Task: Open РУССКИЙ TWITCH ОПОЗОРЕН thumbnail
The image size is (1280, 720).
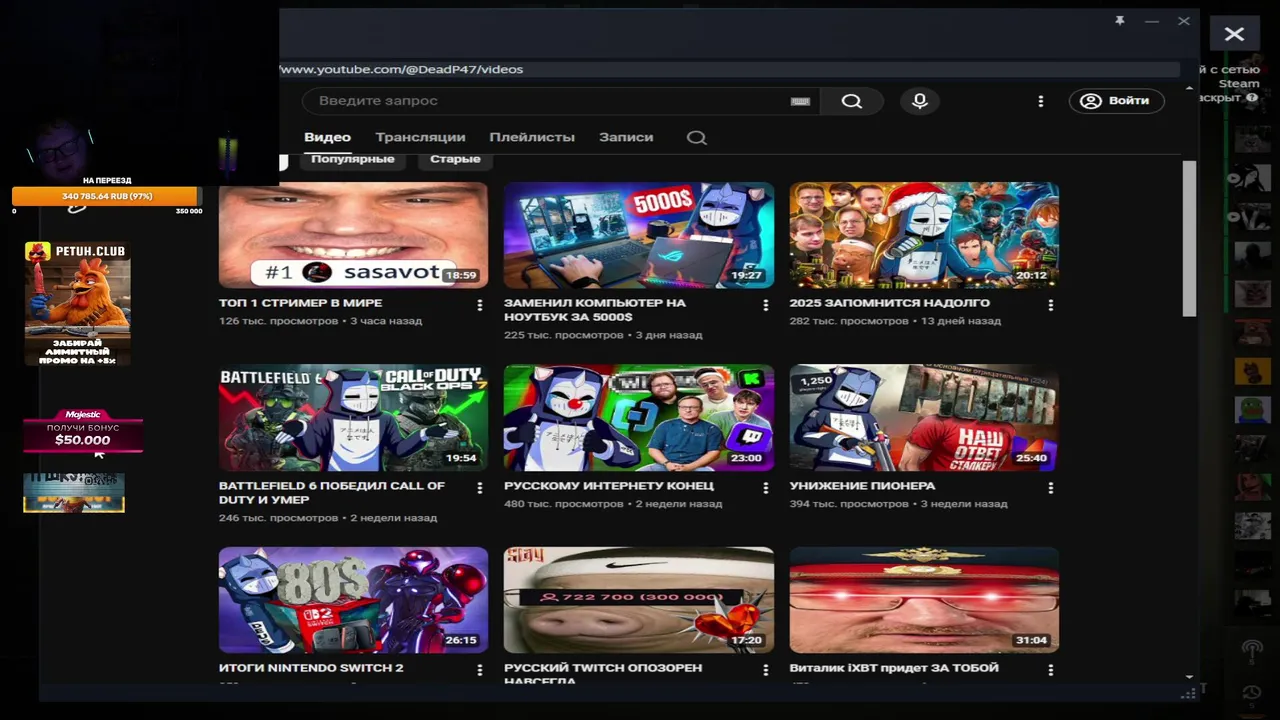Action: point(639,600)
